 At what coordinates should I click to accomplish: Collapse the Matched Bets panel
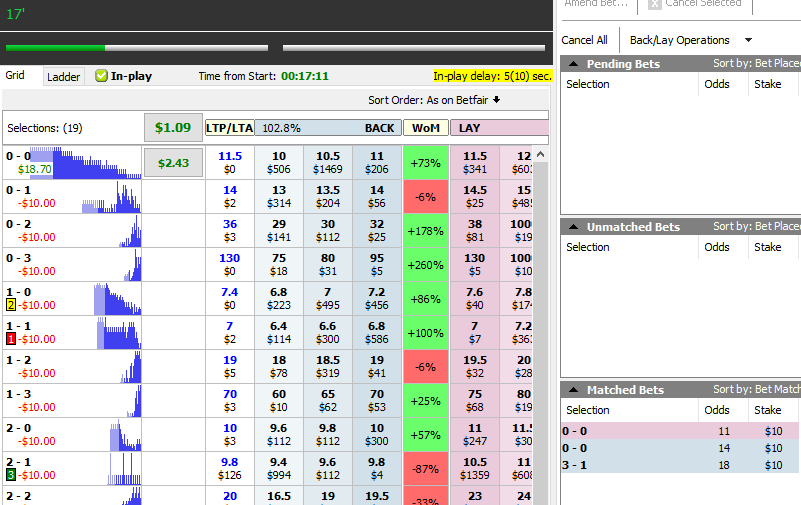coord(574,390)
